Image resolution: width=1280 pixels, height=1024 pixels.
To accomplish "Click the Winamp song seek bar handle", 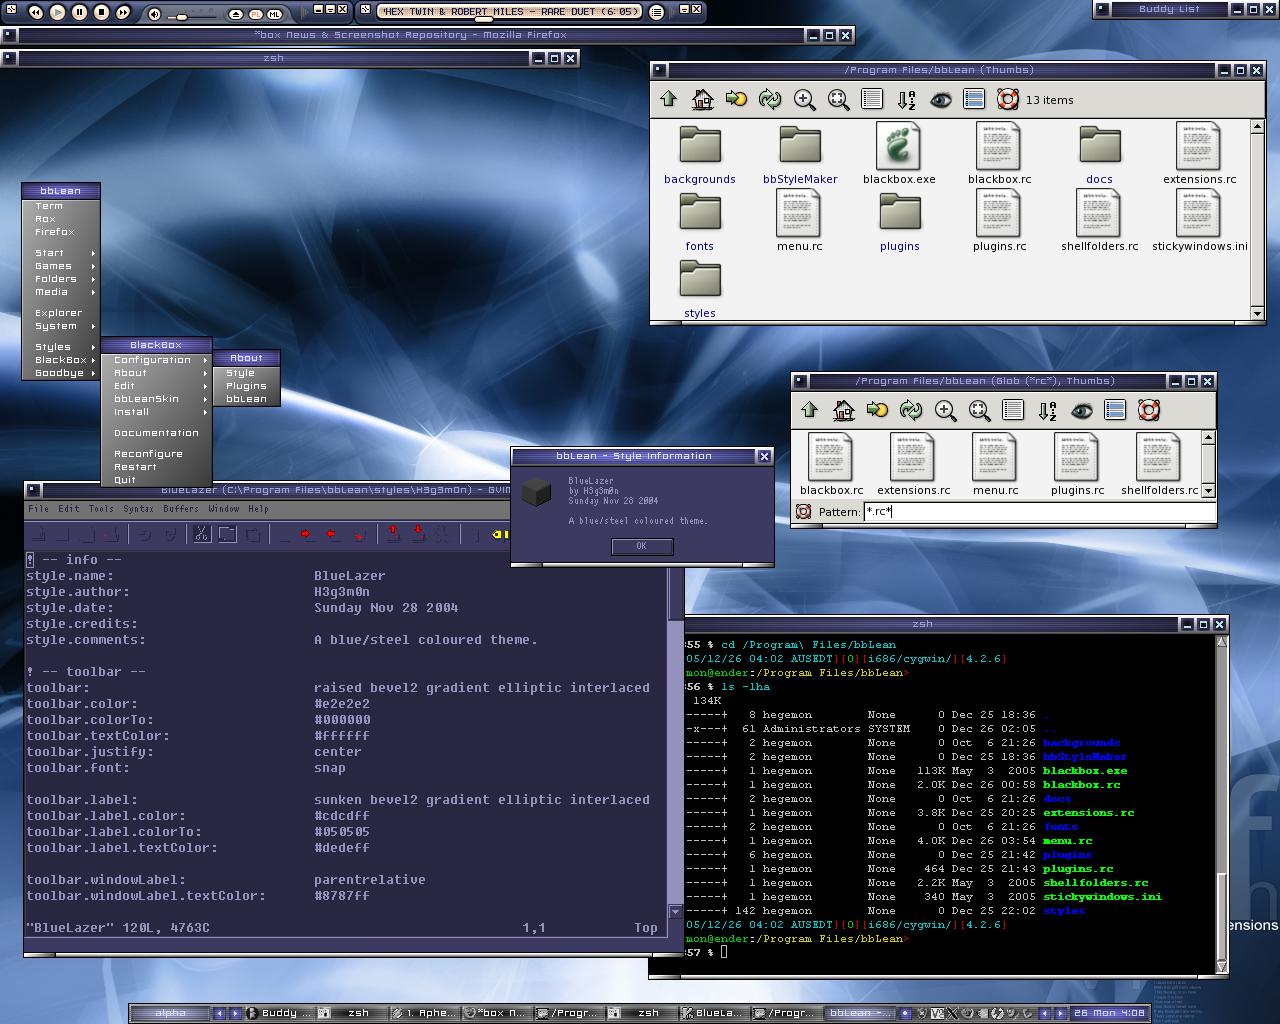I will tap(483, 19).
